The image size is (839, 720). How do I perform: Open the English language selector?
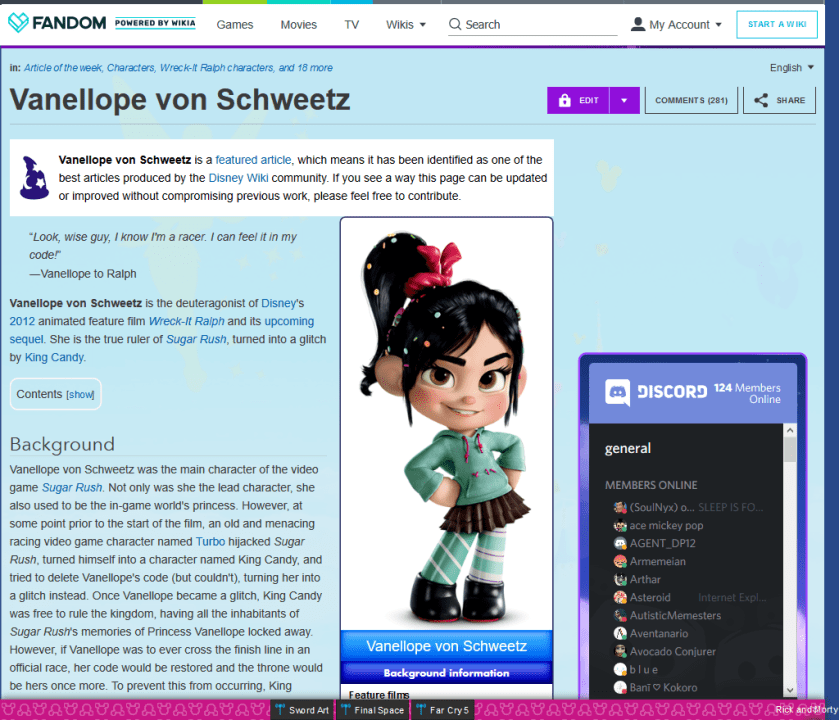pyautogui.click(x=791, y=67)
